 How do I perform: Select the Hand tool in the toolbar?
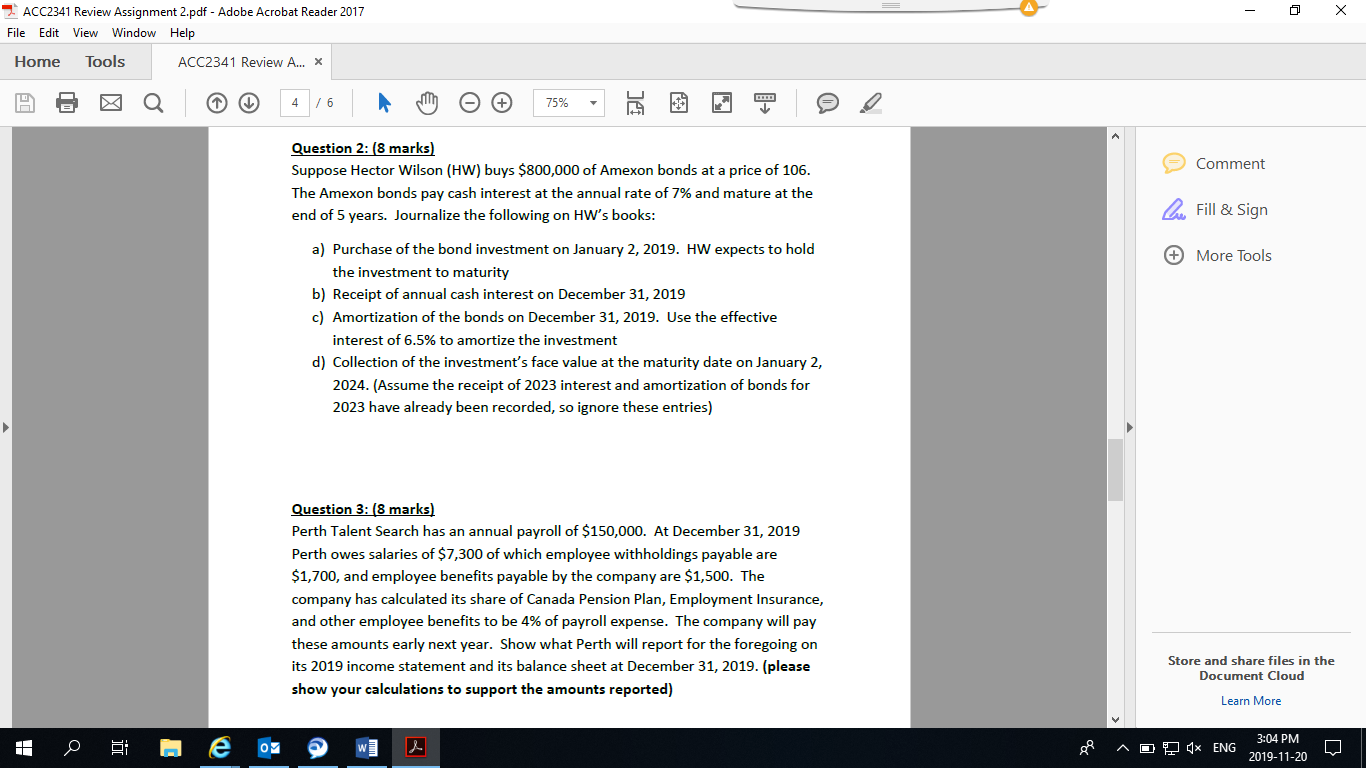pos(427,102)
